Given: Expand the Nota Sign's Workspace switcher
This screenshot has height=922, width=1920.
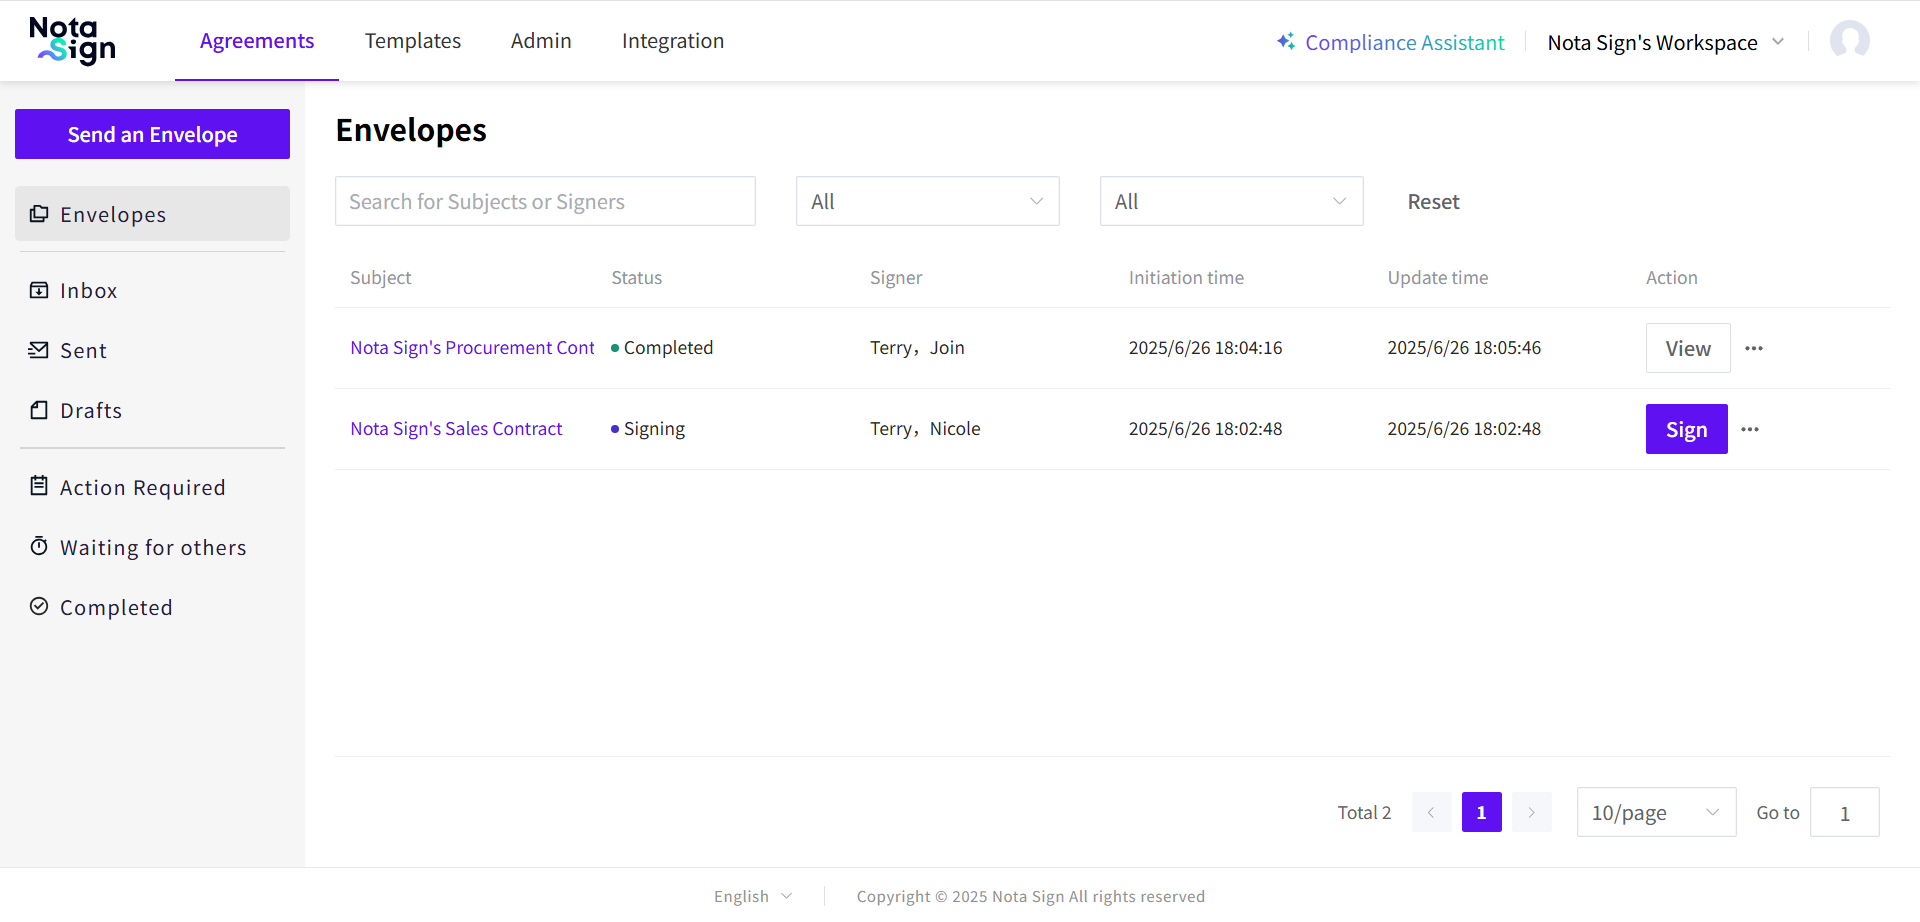Looking at the screenshot, I should 1665,43.
